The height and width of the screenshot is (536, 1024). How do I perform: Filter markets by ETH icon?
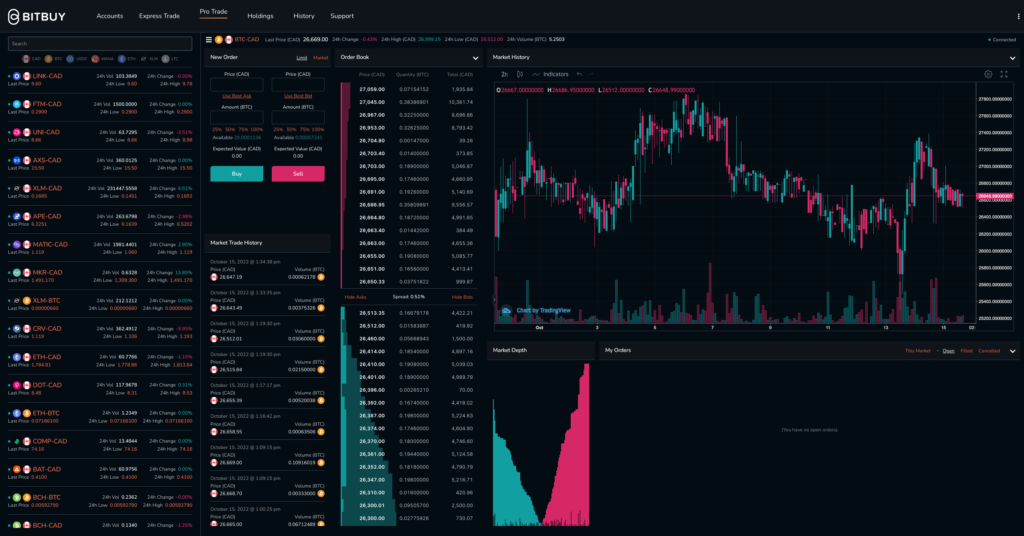[121, 59]
